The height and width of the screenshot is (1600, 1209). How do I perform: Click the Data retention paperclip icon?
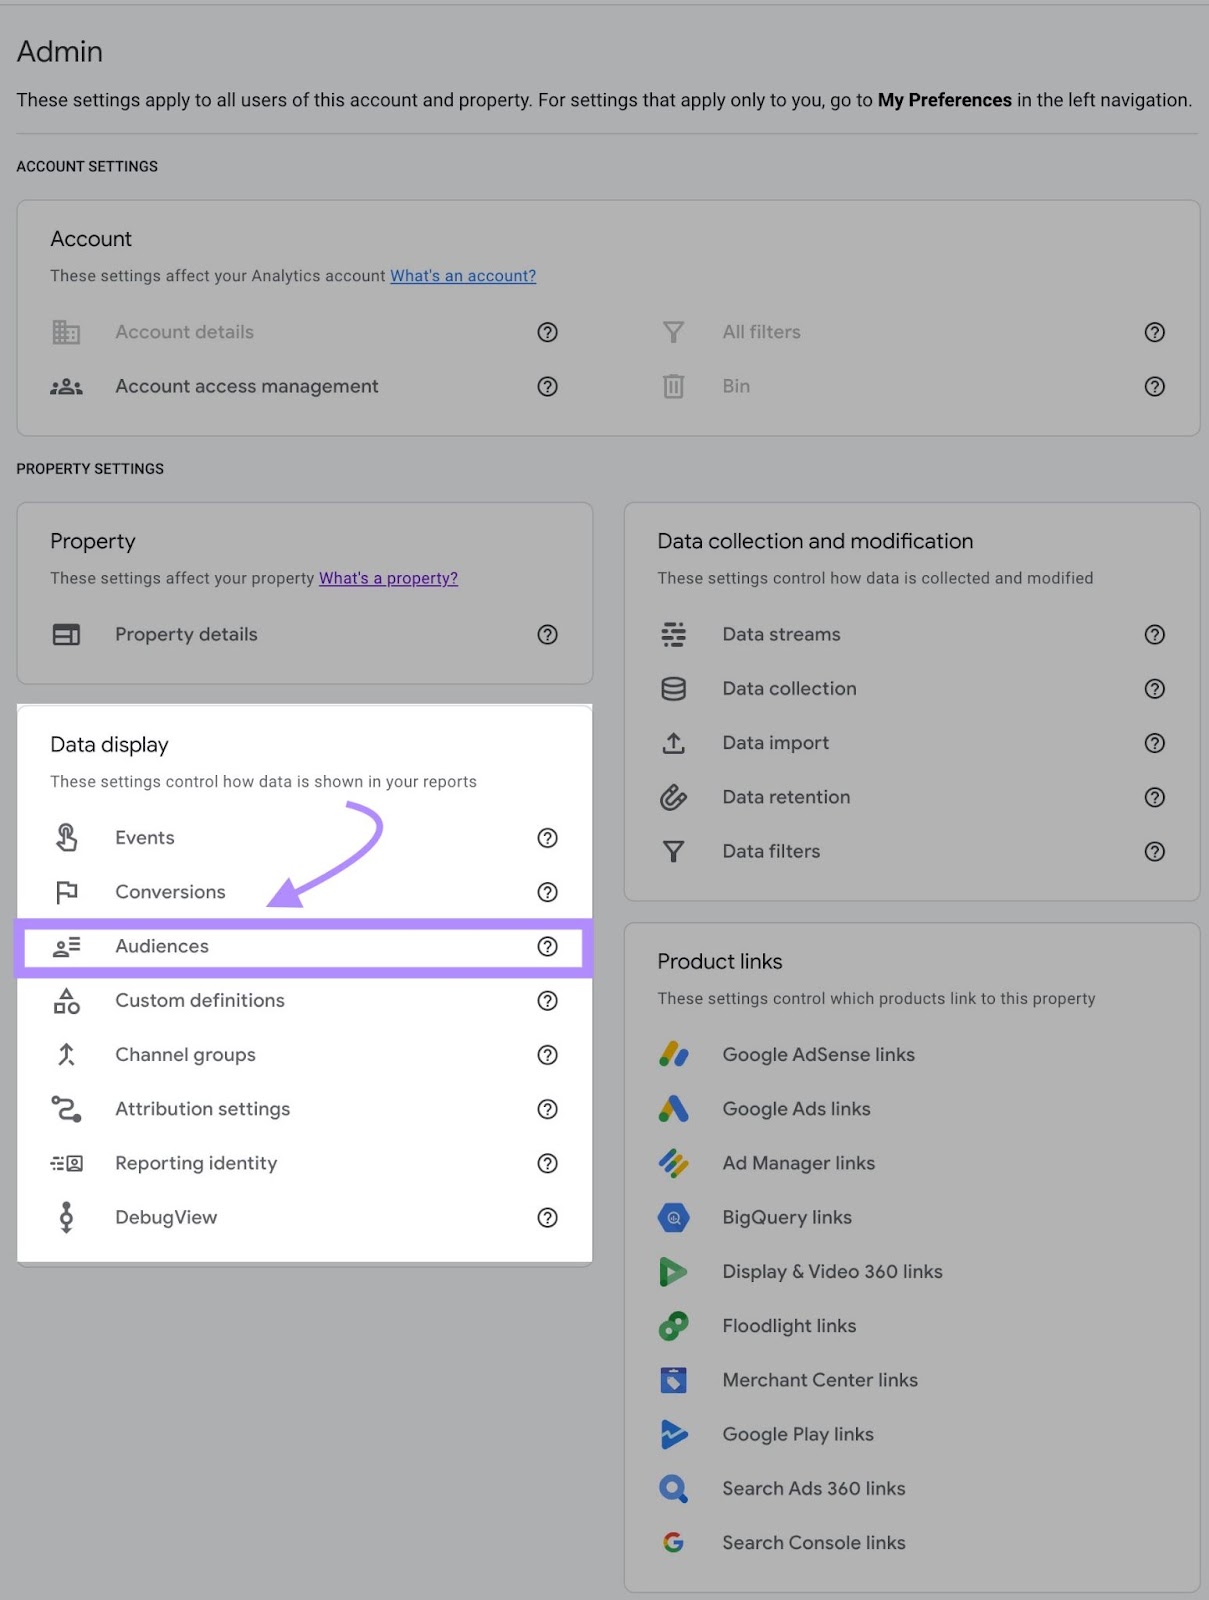coord(674,797)
